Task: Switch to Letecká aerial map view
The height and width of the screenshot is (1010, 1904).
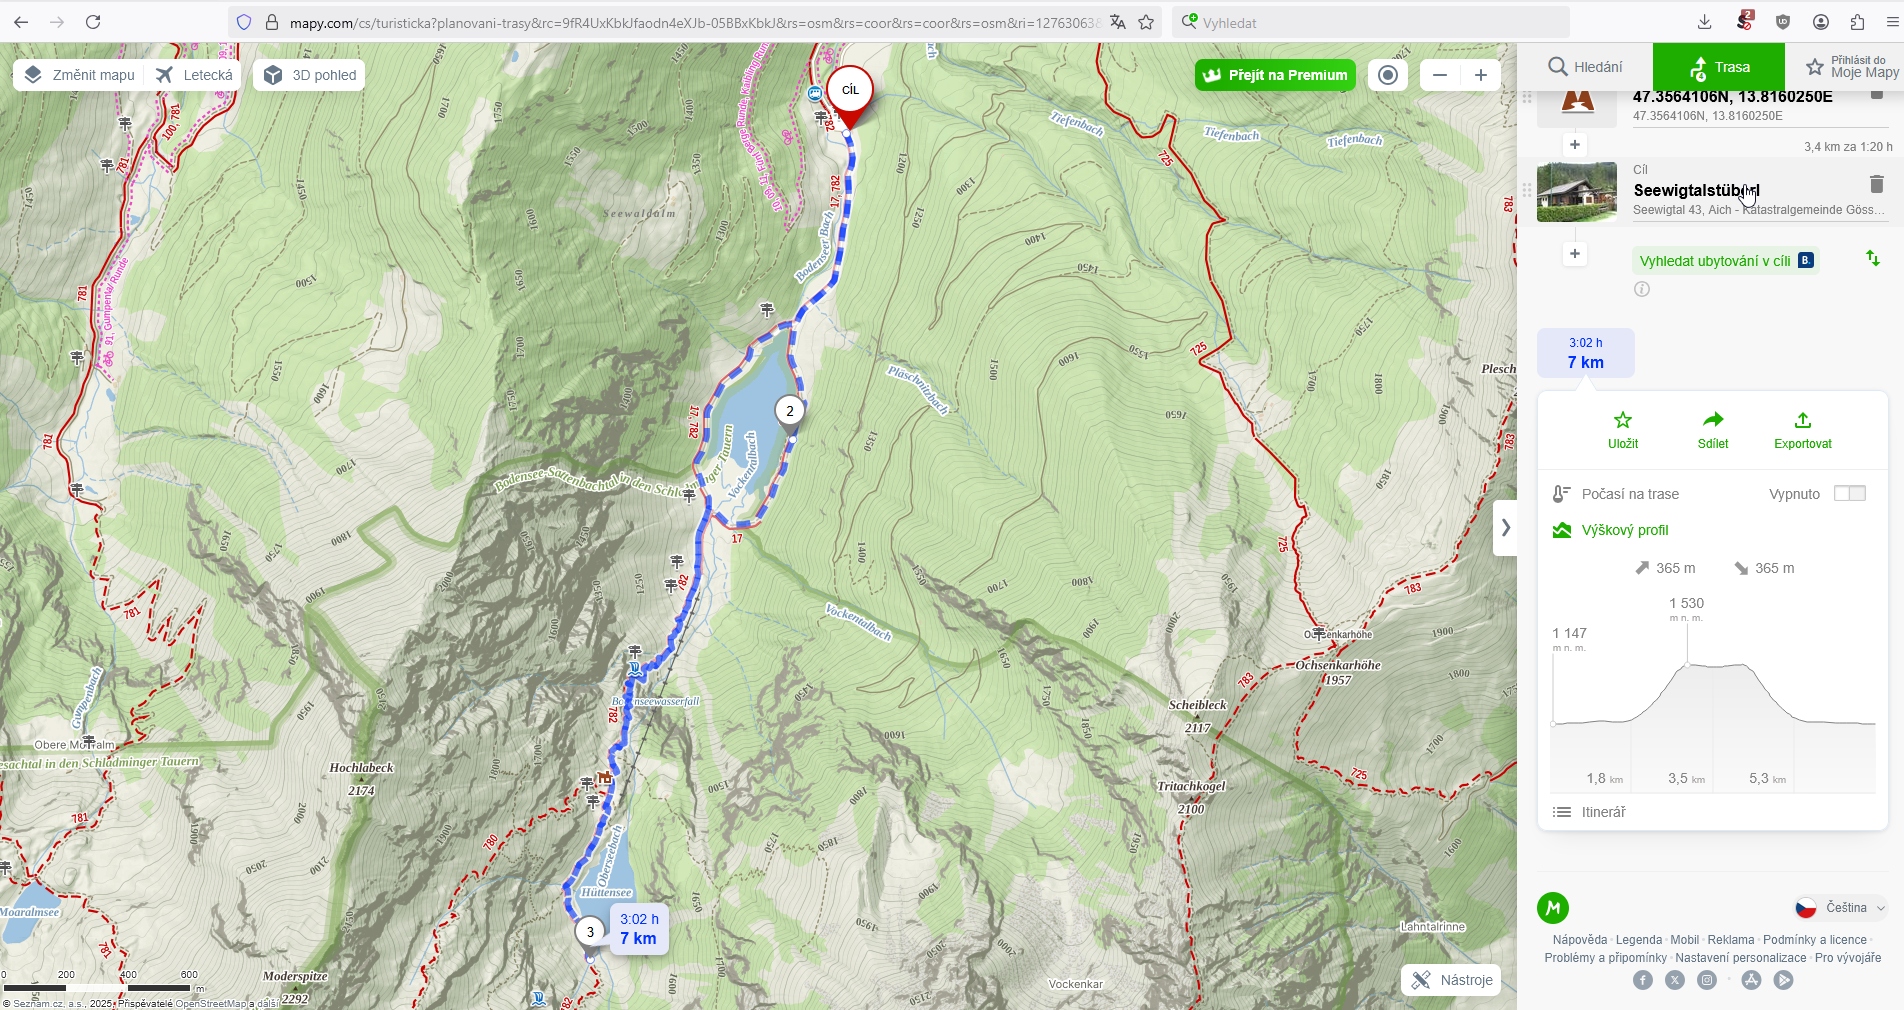Action: click(x=195, y=75)
